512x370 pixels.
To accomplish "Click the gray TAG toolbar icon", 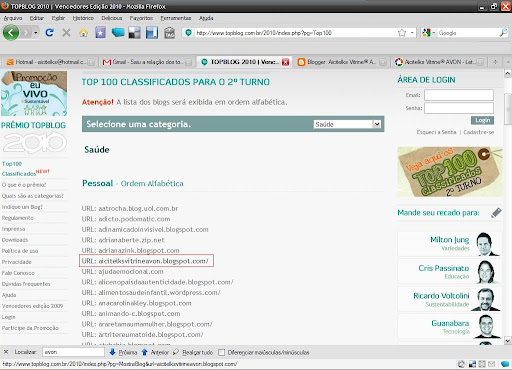I will (x=170, y=33).
